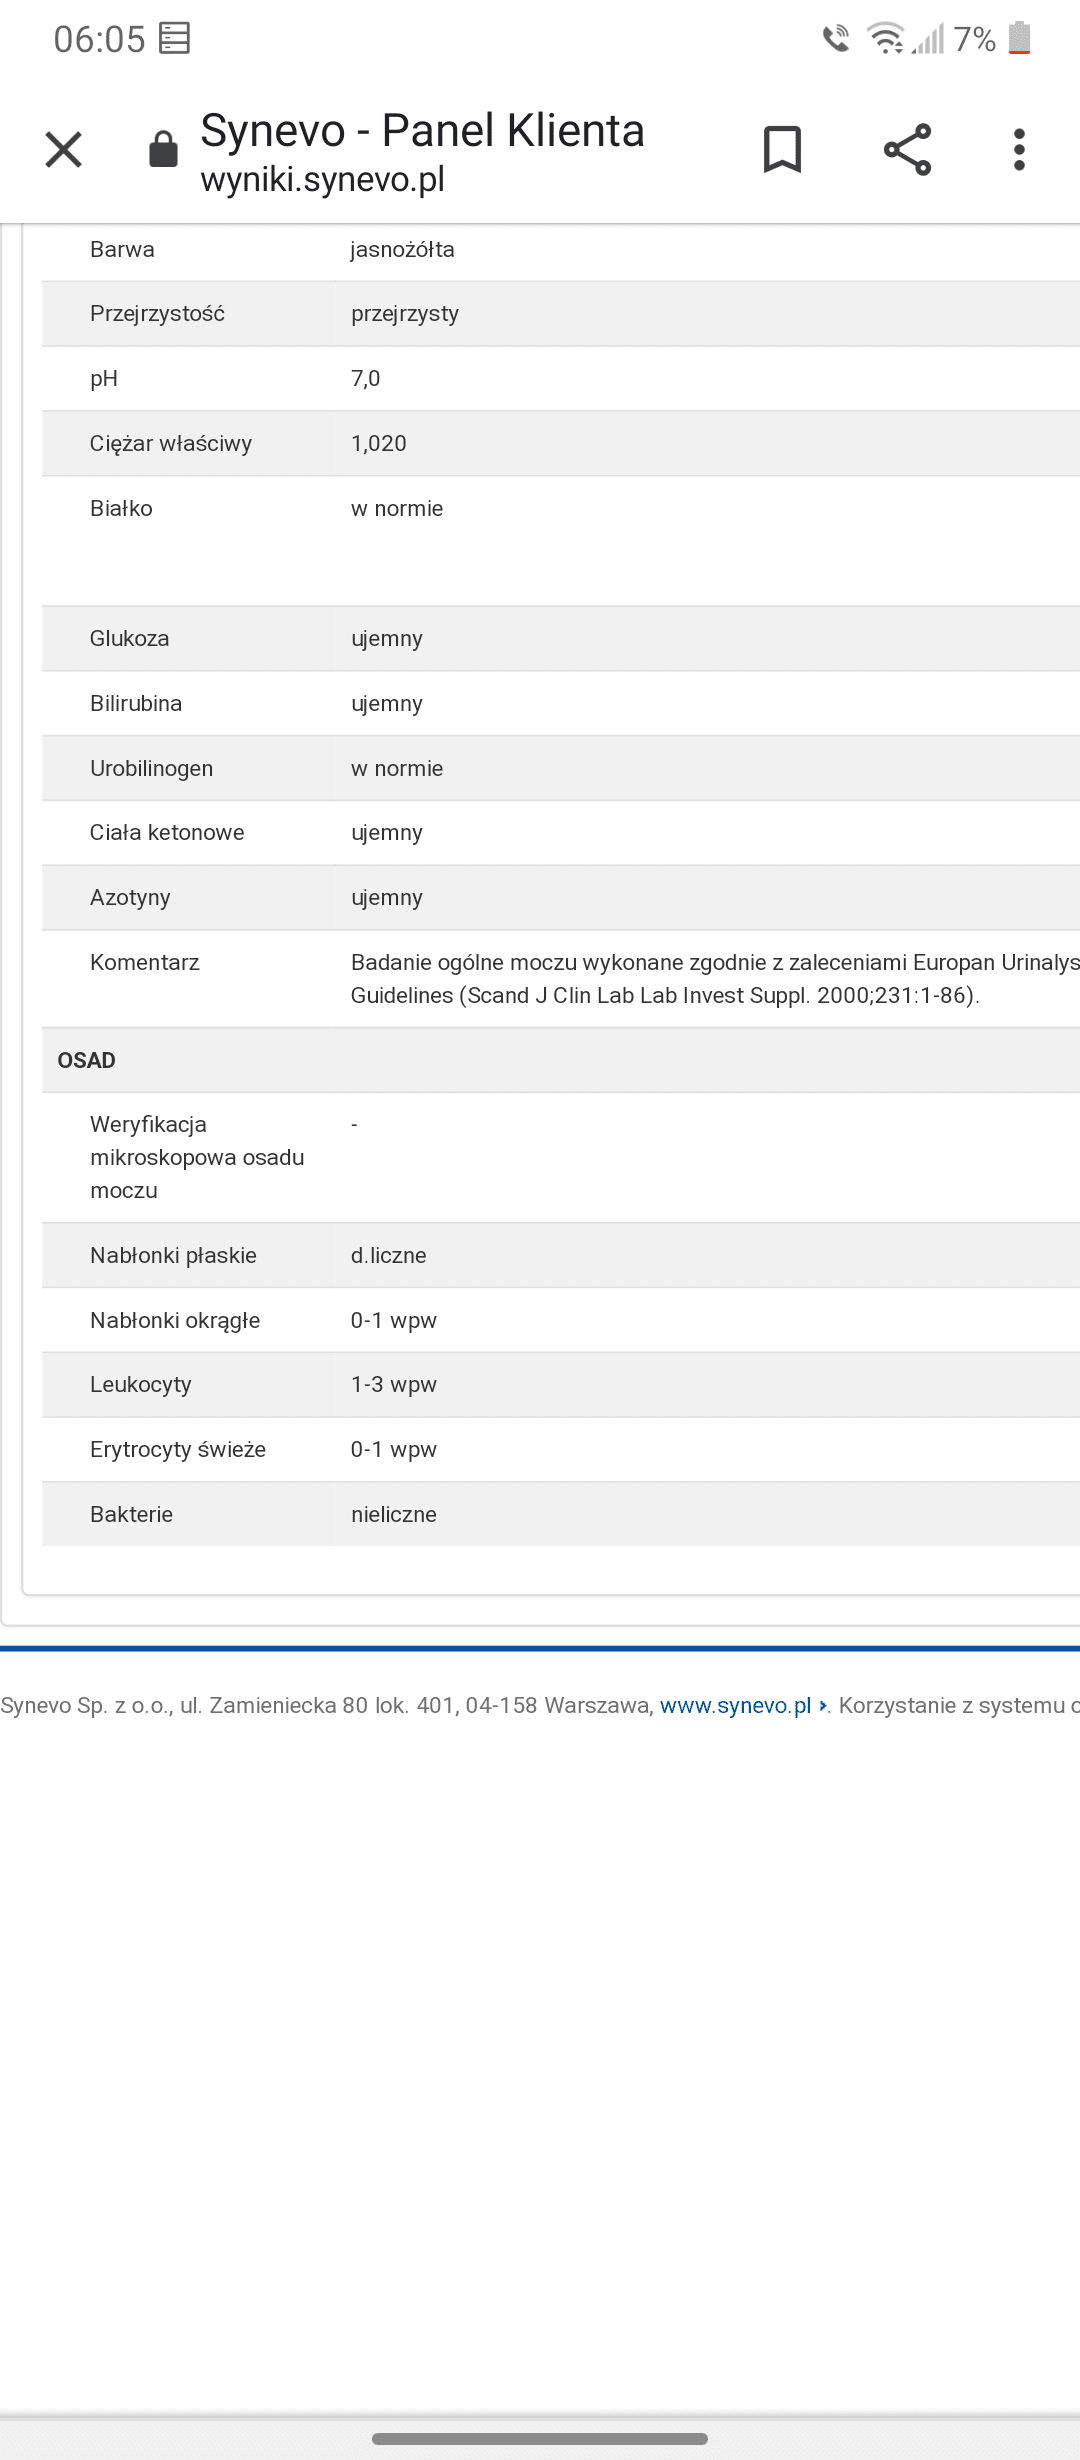Open the share icon in toolbar
The height and width of the screenshot is (2460, 1080).
pyautogui.click(x=907, y=150)
